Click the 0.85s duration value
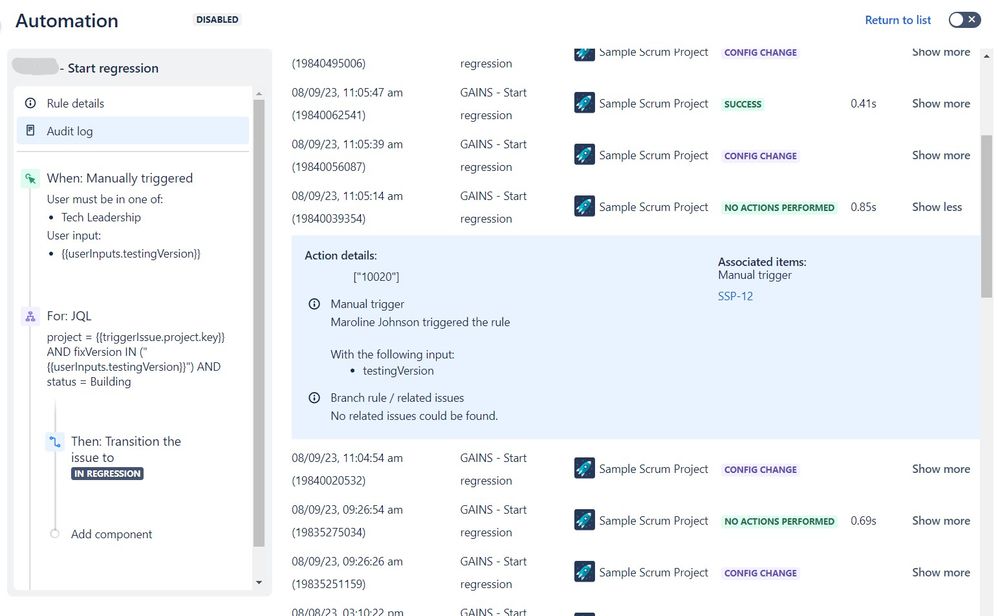 coord(863,207)
